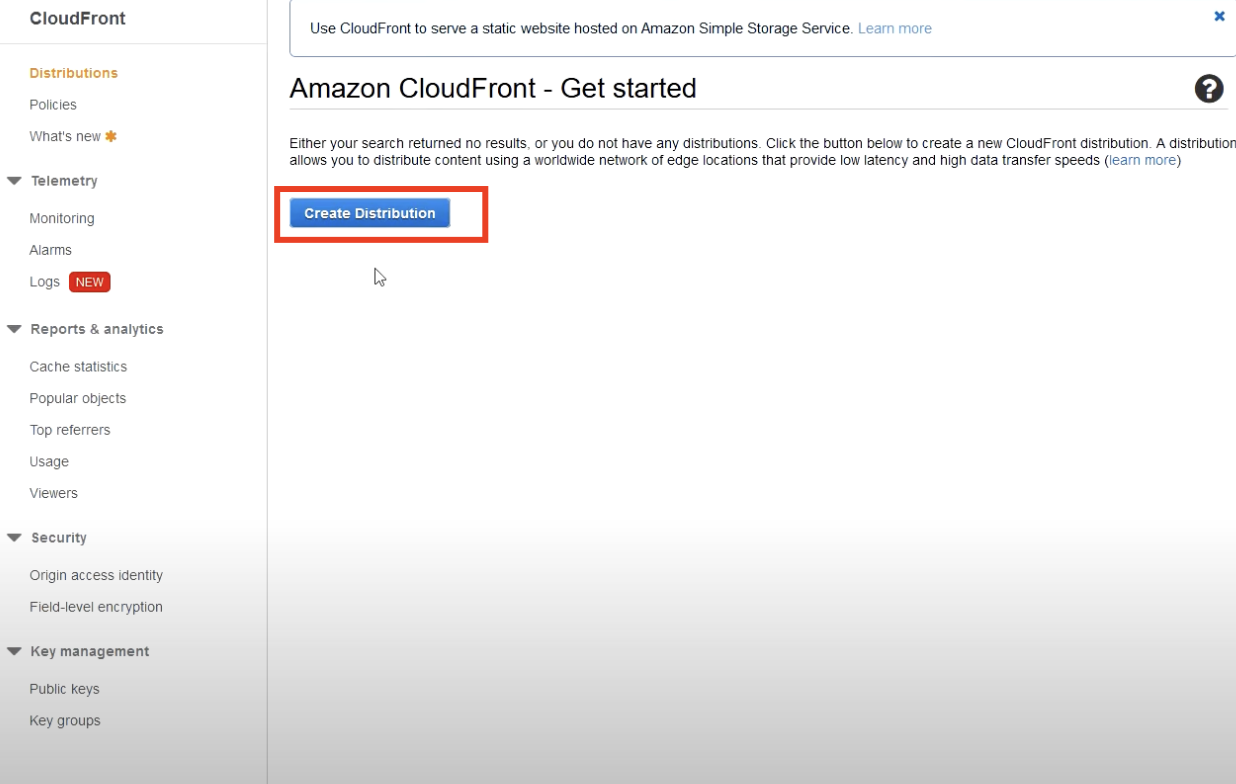Click the What's new asterisk icon

111,136
